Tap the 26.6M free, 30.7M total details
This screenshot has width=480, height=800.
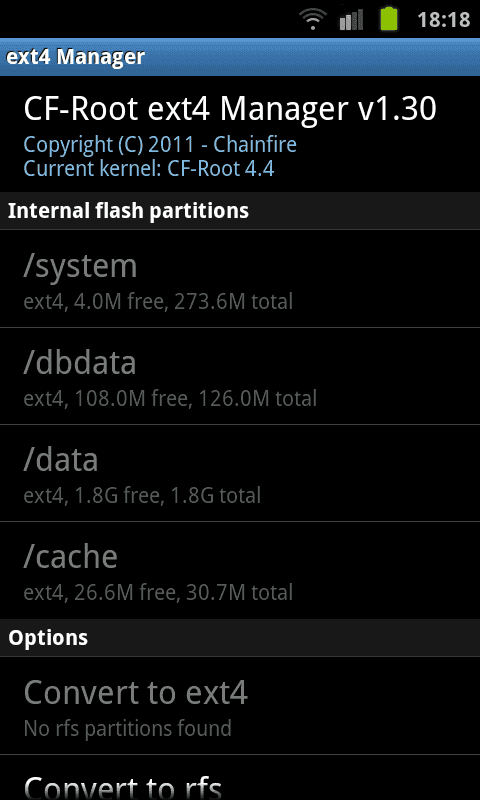click(x=184, y=592)
